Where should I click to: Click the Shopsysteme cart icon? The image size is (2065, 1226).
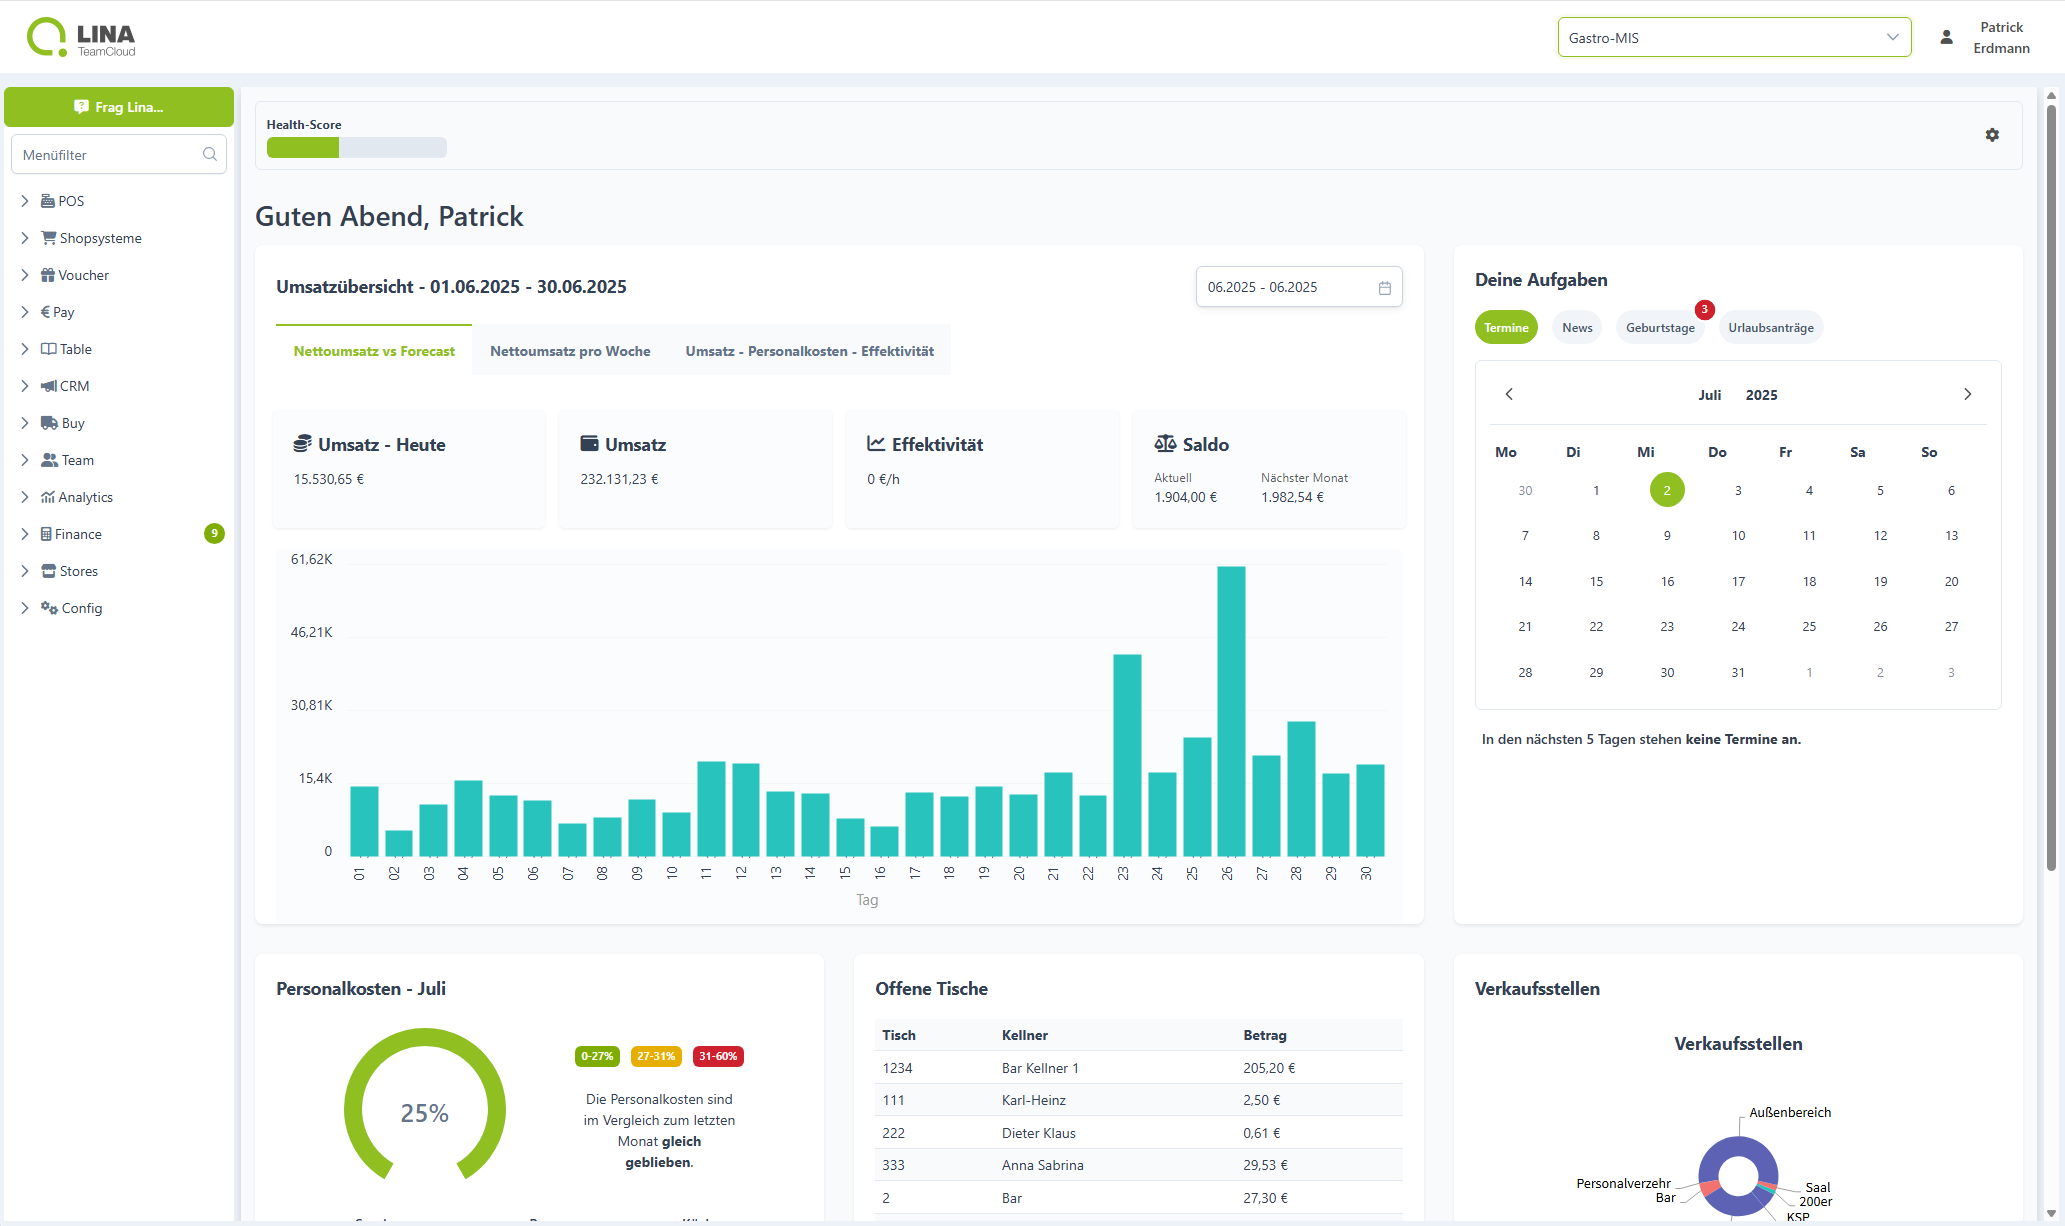(x=48, y=238)
